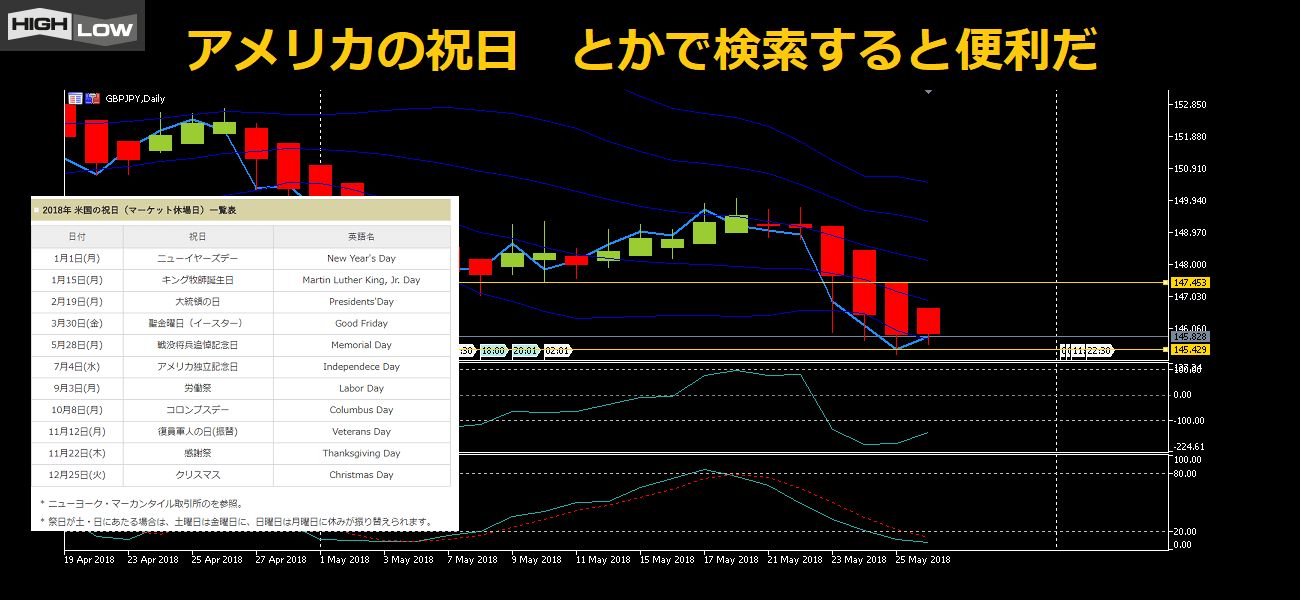Open the one-click trading panel icon
This screenshot has width=1300, height=600.
[75, 98]
